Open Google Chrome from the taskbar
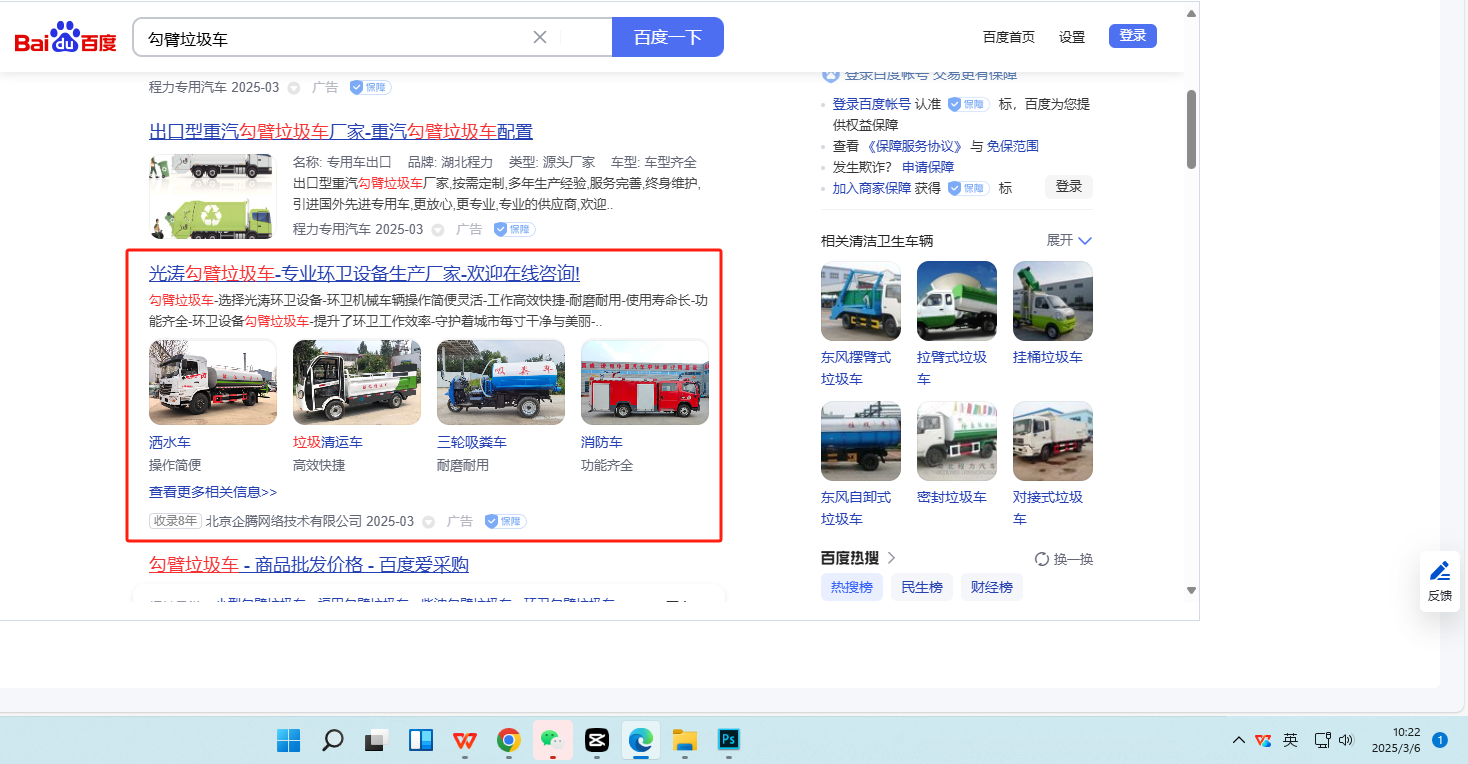 [x=508, y=740]
